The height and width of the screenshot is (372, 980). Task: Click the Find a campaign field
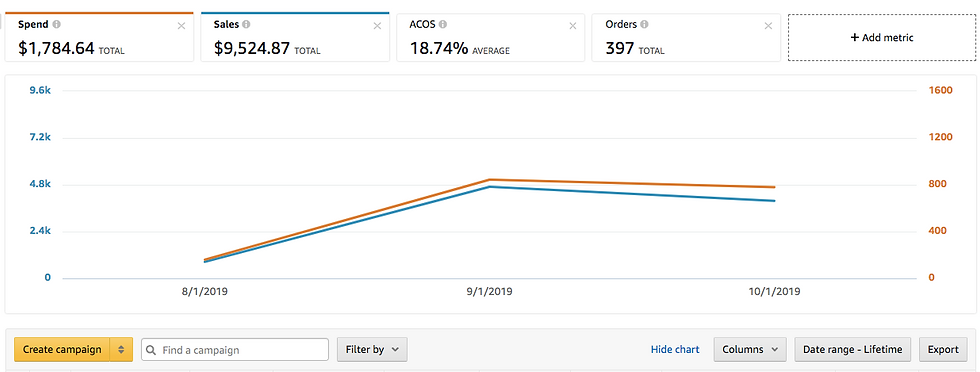(x=235, y=349)
